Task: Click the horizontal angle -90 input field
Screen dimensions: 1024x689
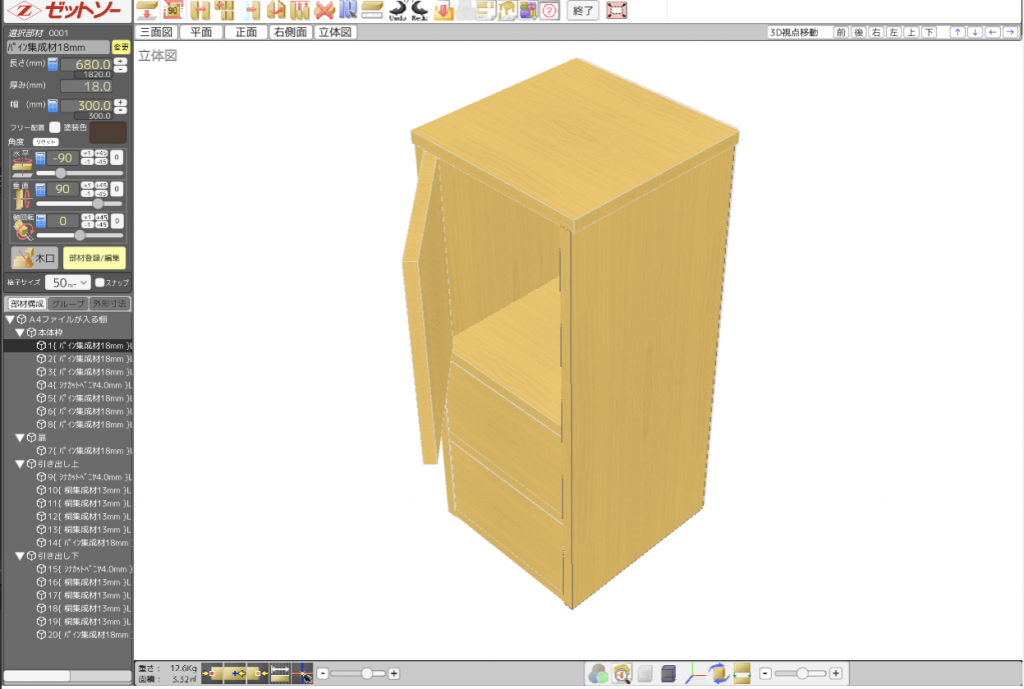Action: pyautogui.click(x=63, y=158)
